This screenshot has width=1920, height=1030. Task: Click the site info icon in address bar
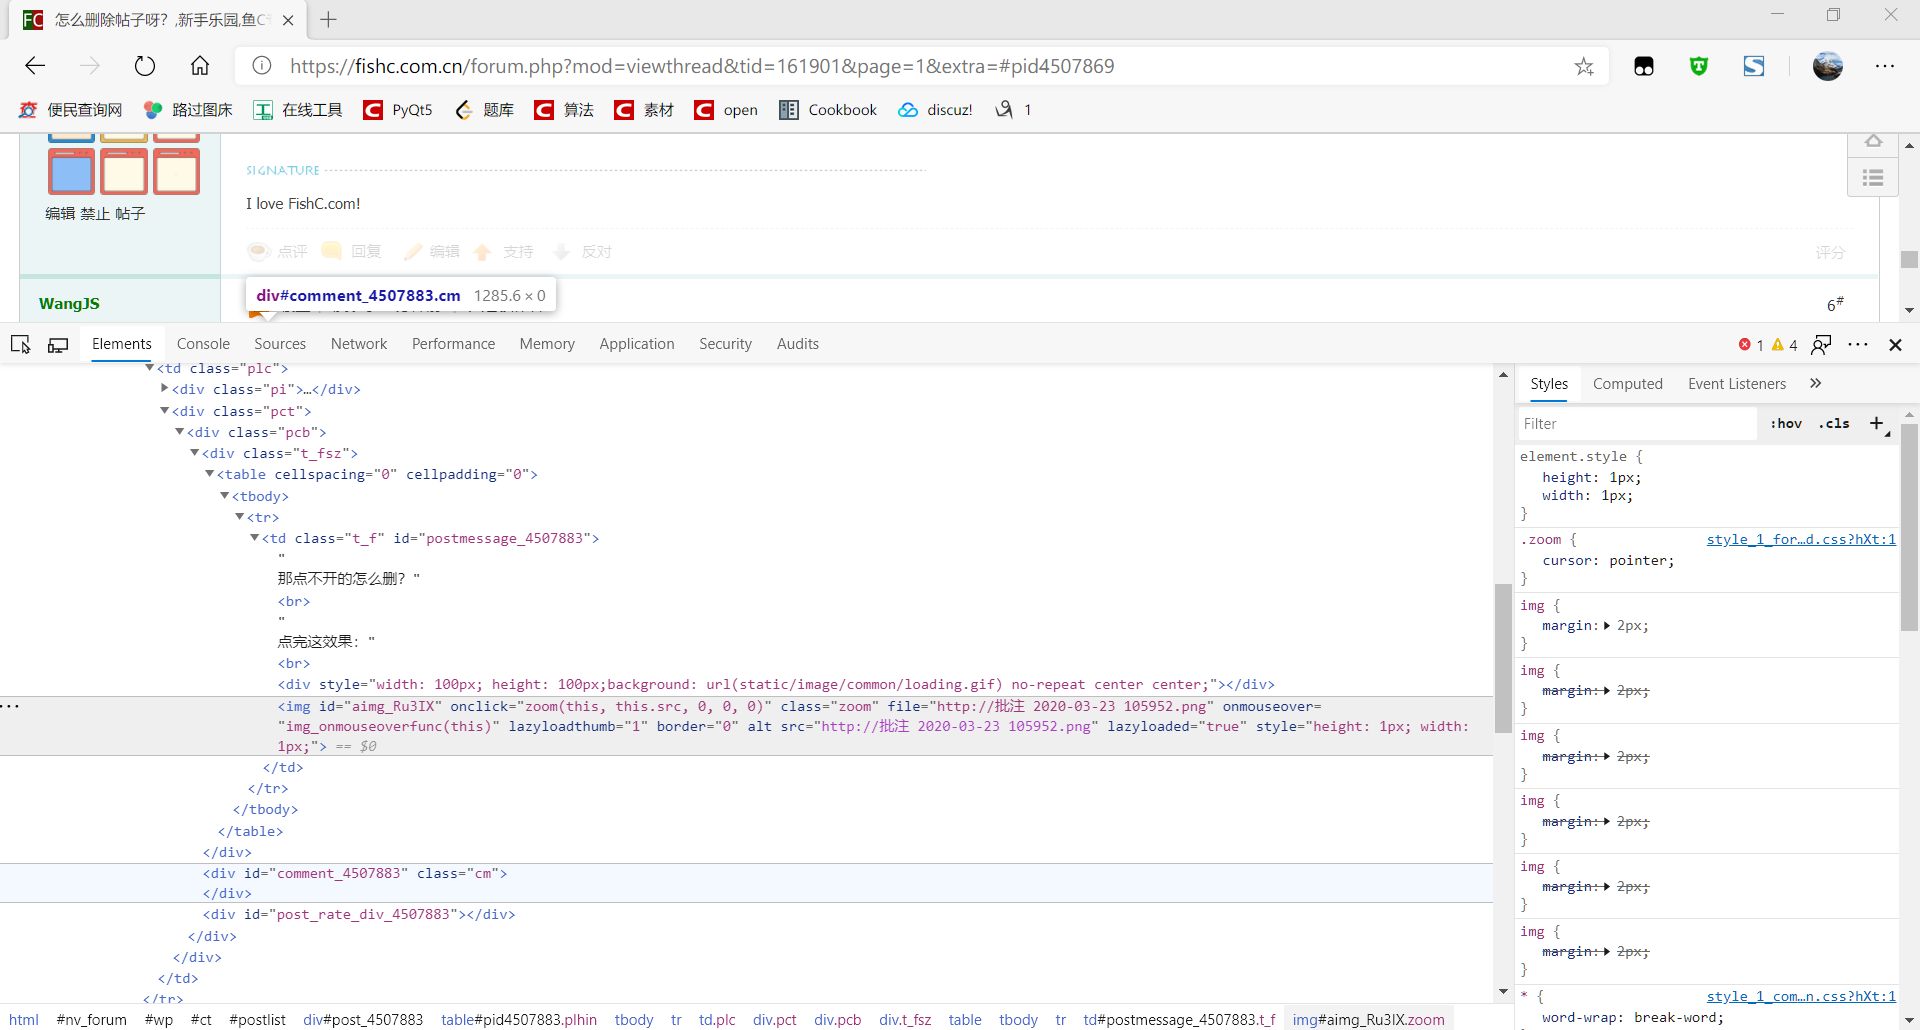(x=262, y=66)
